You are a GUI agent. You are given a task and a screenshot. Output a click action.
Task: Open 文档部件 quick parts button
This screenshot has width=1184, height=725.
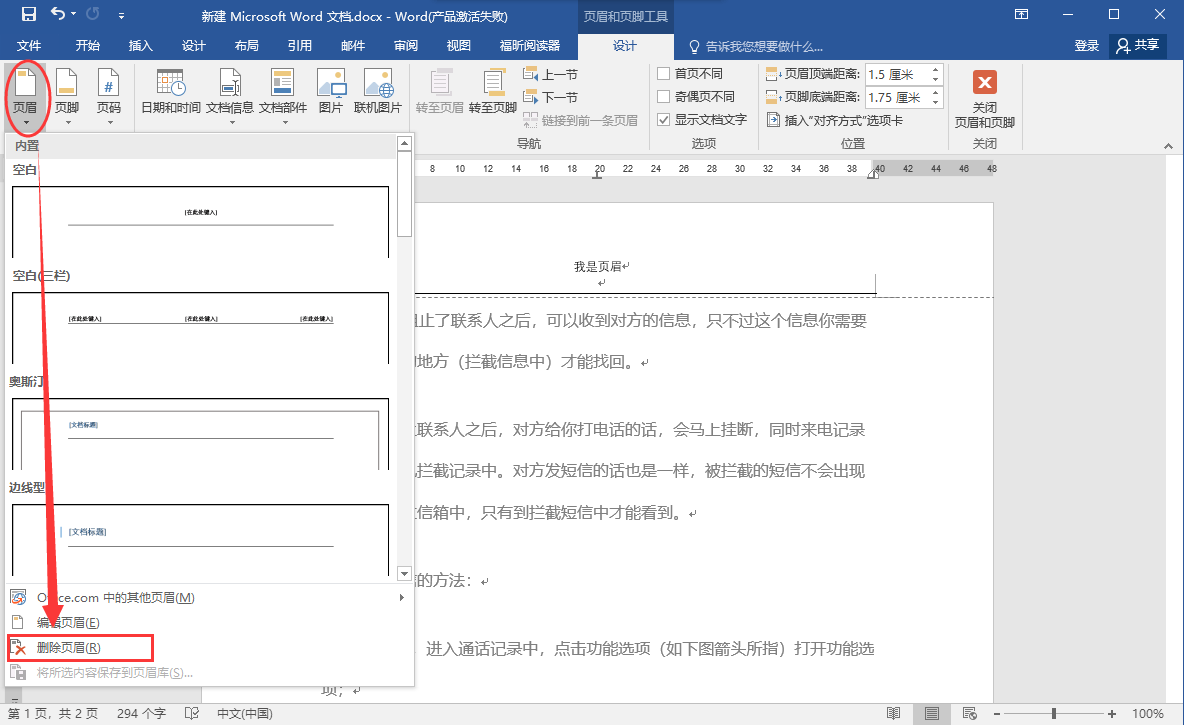(x=283, y=97)
